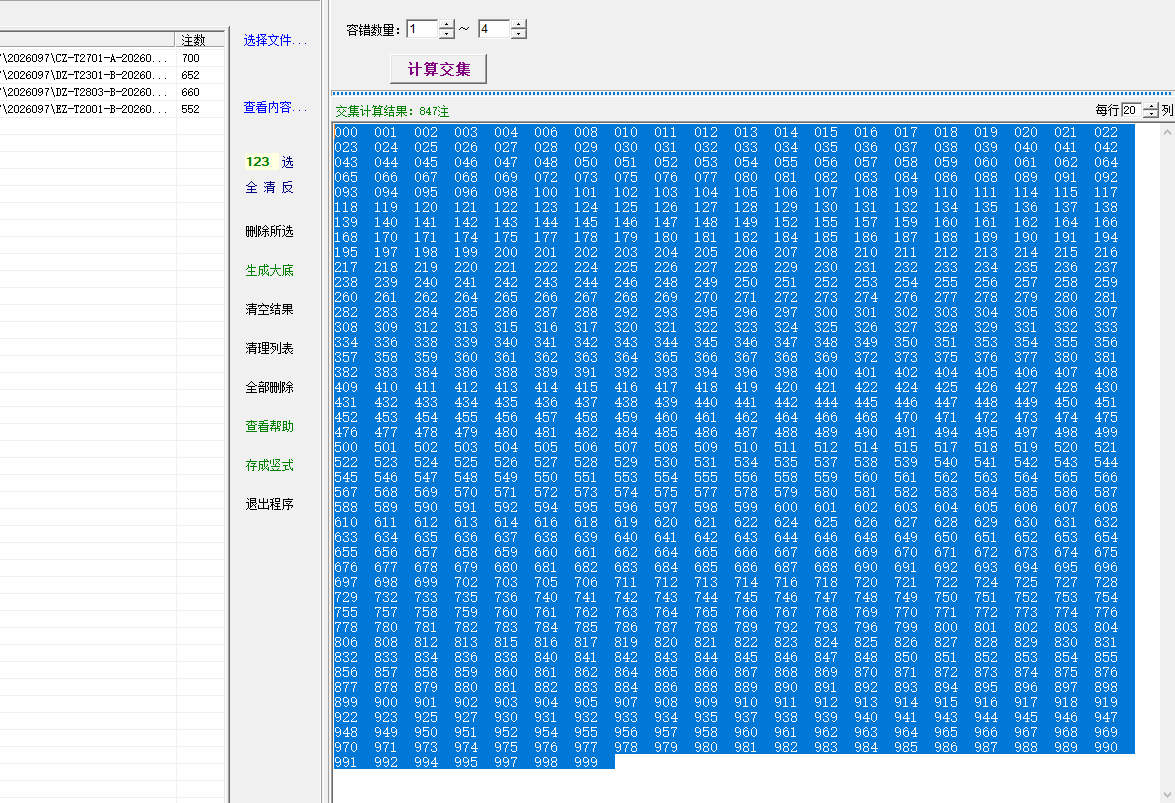
Task: Click the 计算交集 button
Action: (438, 69)
